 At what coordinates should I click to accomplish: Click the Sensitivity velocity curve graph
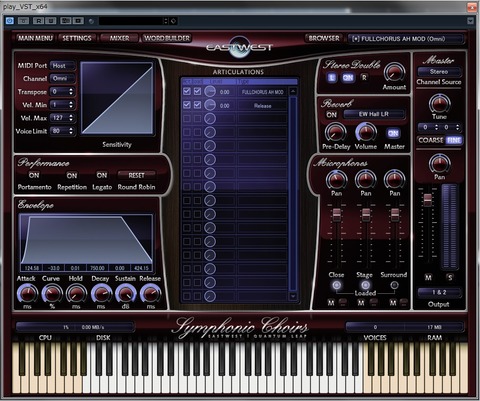117,98
